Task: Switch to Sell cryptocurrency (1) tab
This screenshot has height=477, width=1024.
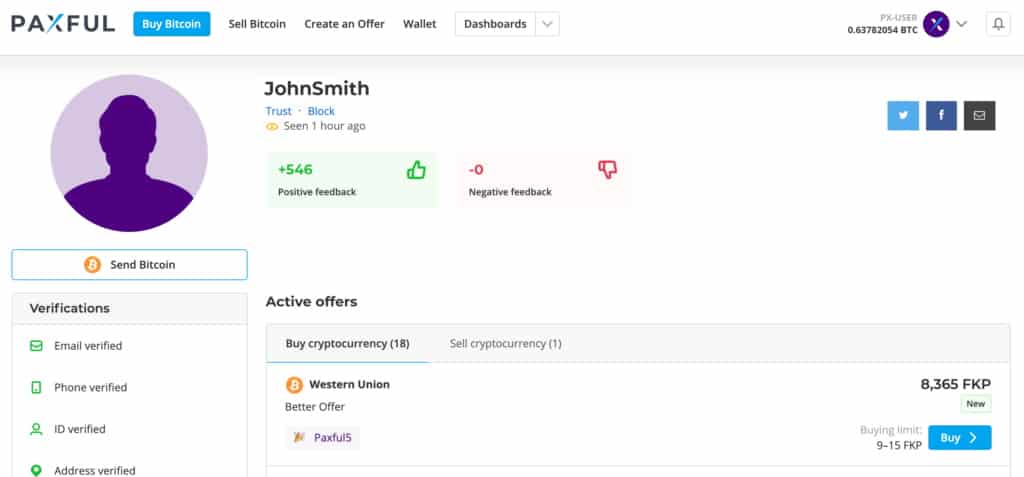Action: pos(505,344)
